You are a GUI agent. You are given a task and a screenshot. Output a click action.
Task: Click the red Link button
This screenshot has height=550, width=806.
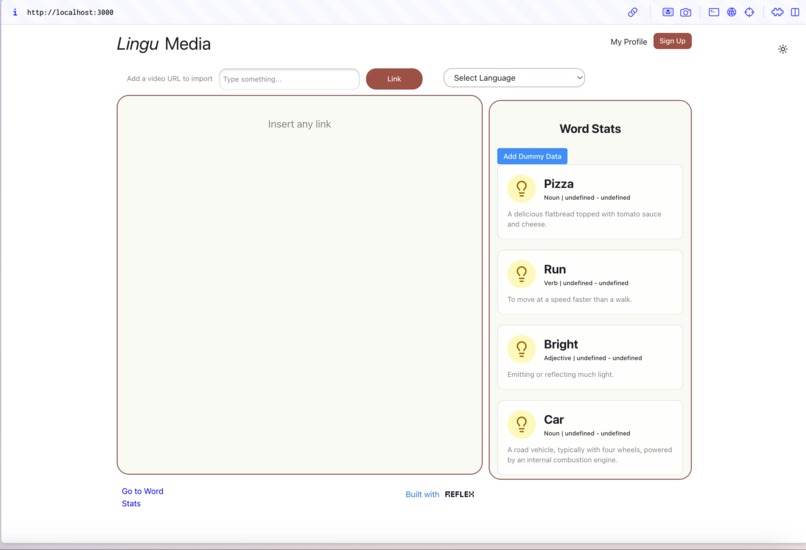394,79
